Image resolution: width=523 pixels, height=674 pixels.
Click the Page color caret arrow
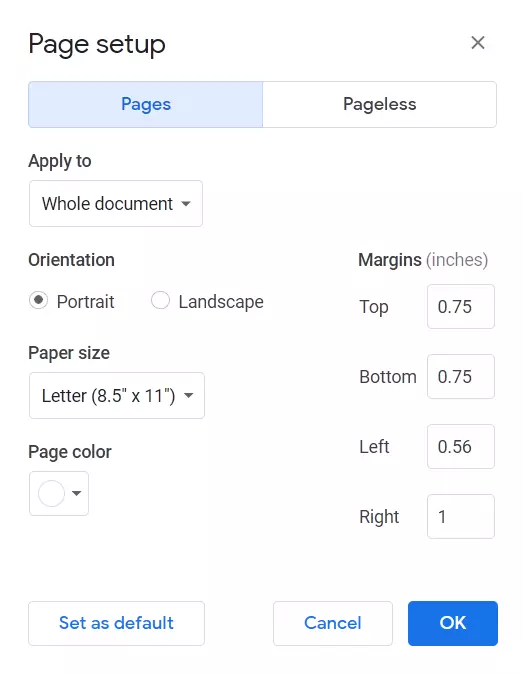click(76, 493)
